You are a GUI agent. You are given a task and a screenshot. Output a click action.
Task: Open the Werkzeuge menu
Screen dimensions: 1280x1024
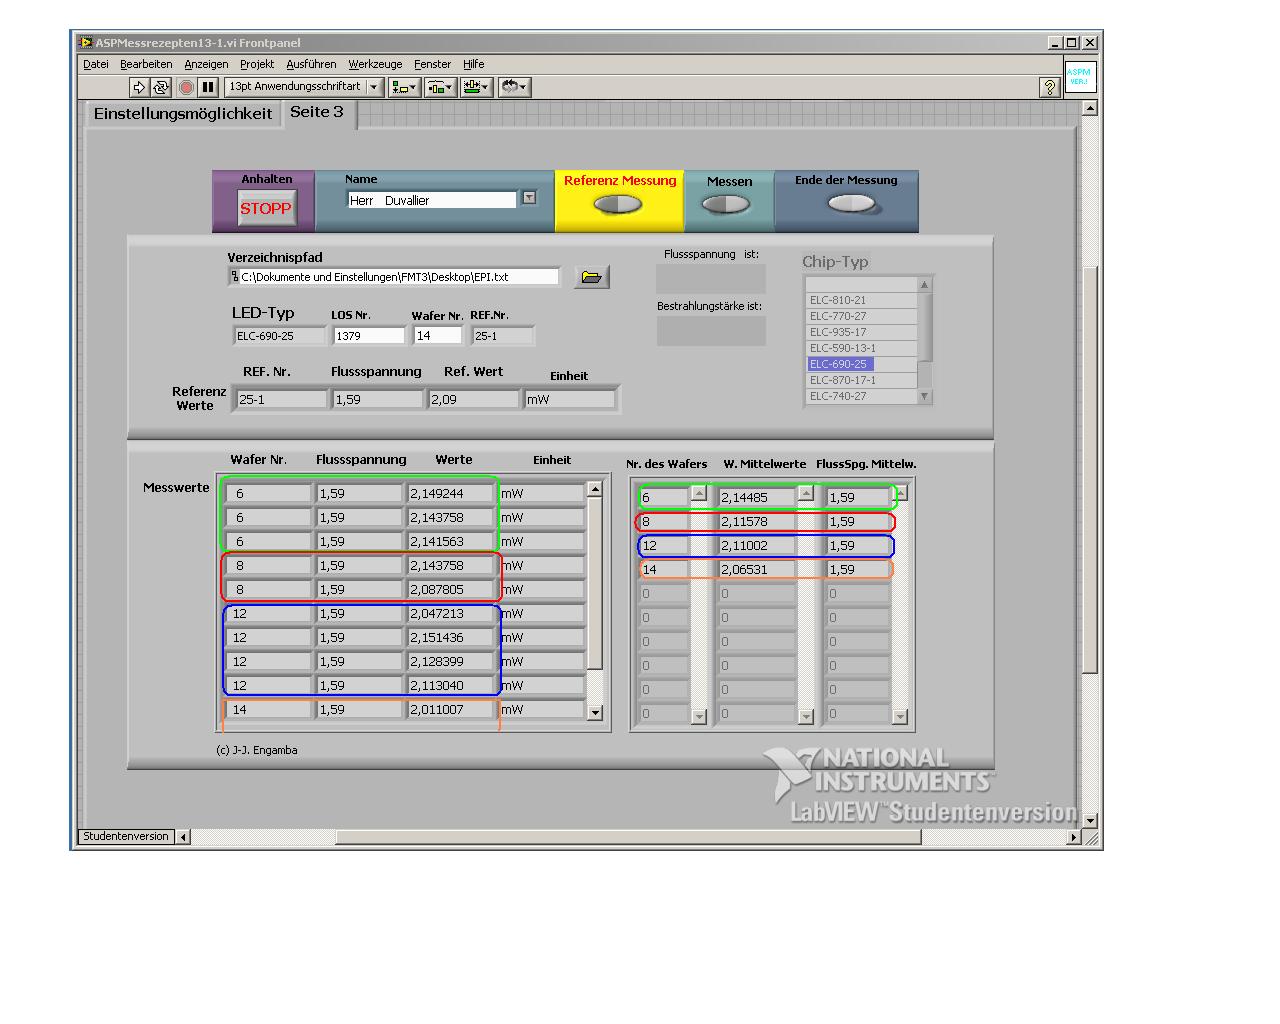coord(375,64)
